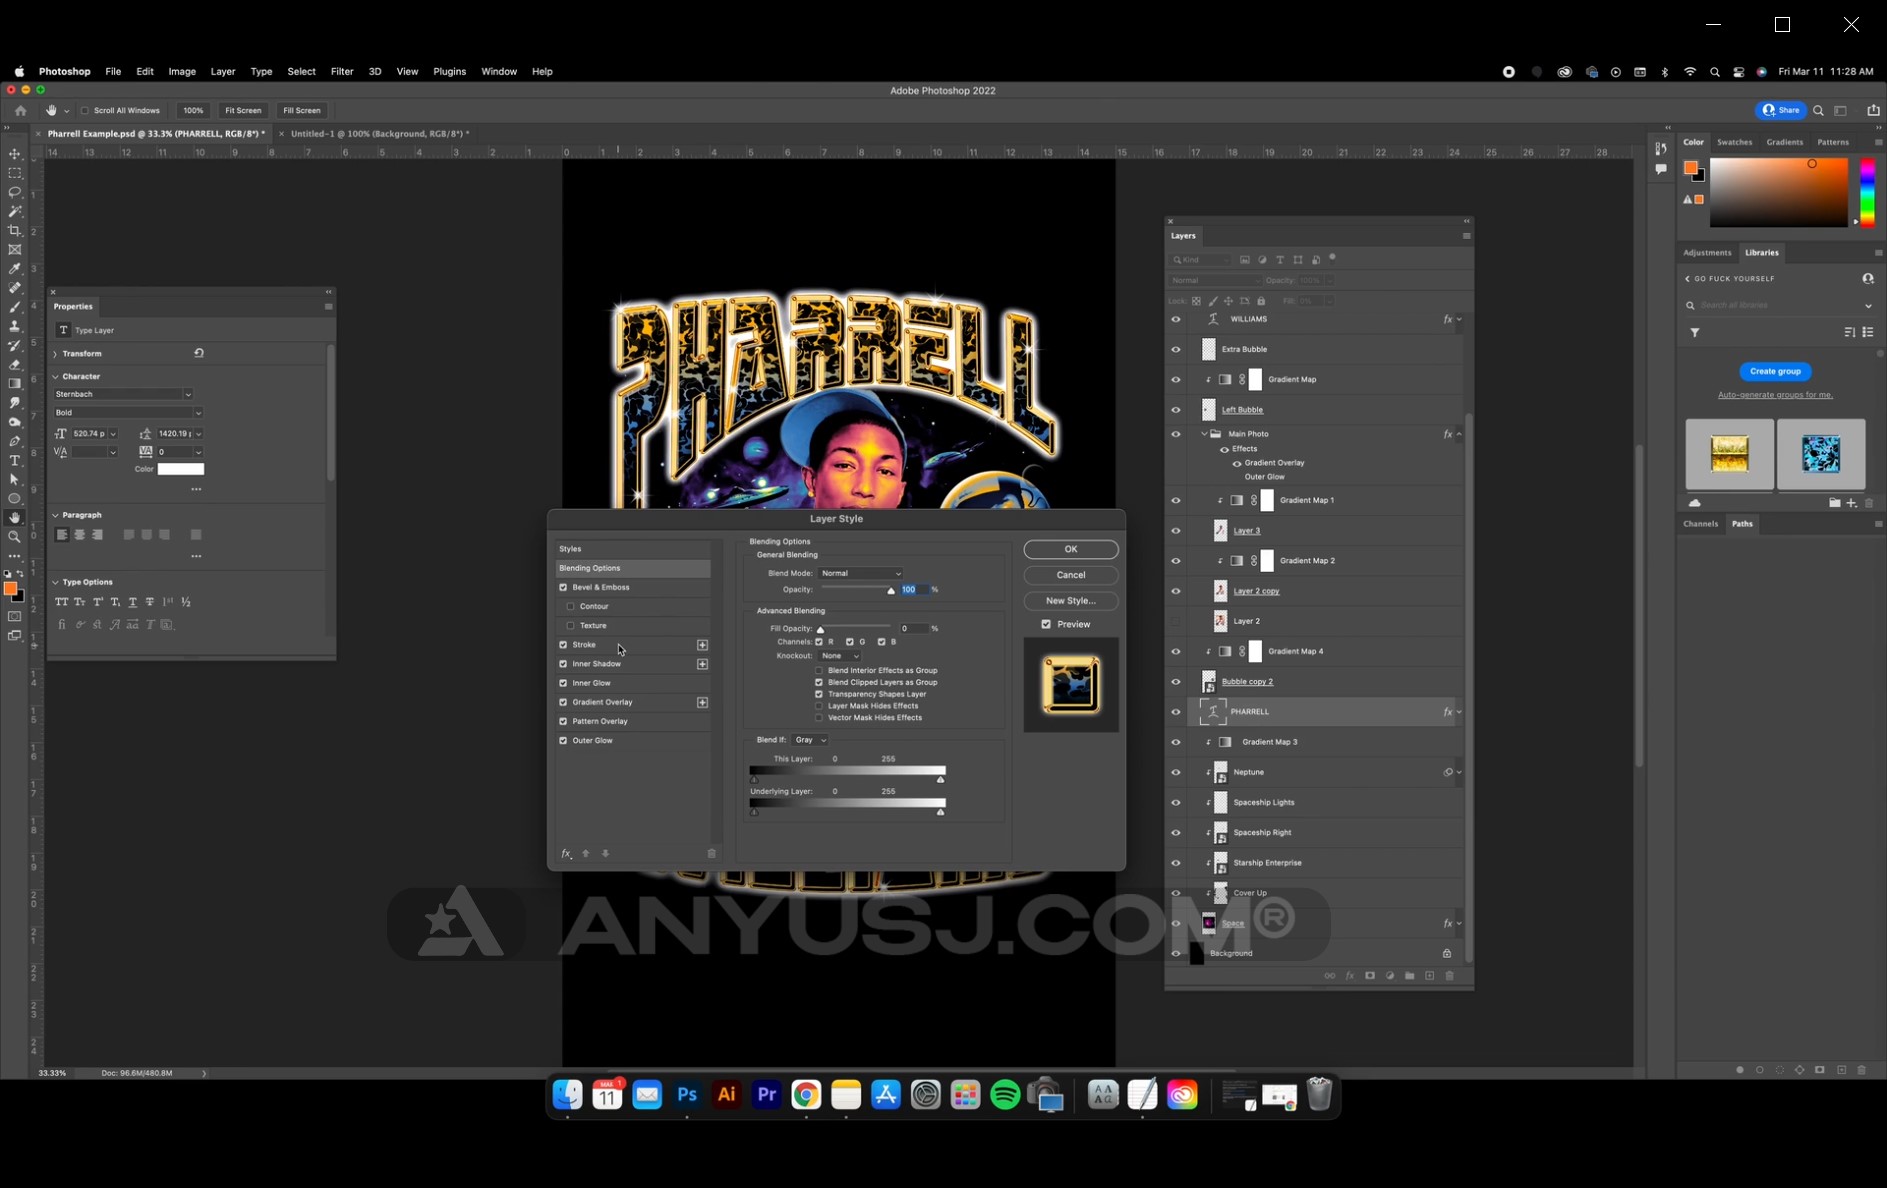Open Illustrator from the Dock
Screen dimensions: 1887x1188
click(x=727, y=1095)
